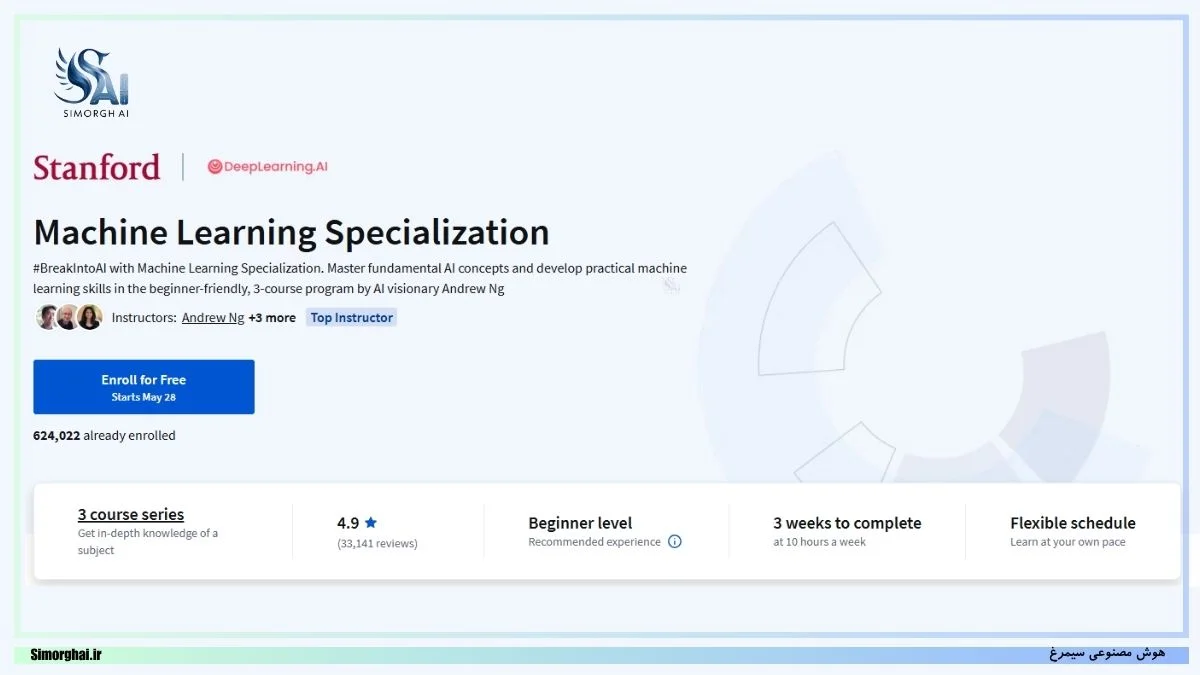Click the Enroll for Free button

pos(144,387)
